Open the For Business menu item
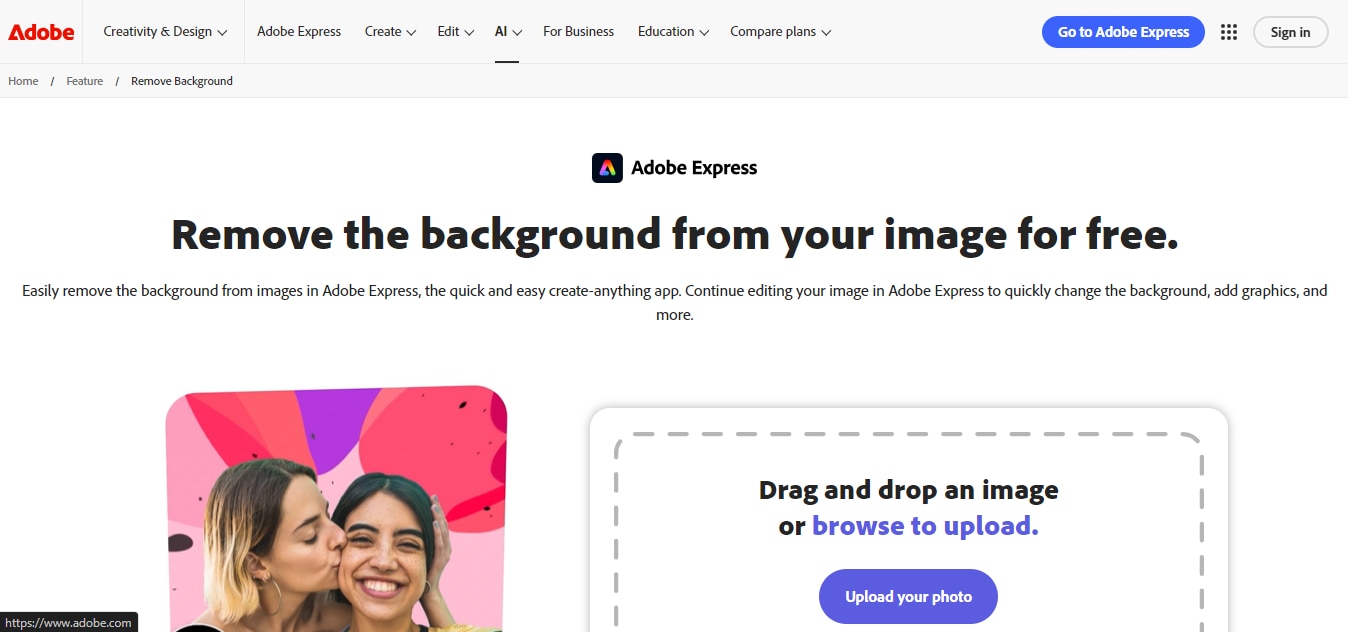The height and width of the screenshot is (632, 1348). tap(578, 31)
